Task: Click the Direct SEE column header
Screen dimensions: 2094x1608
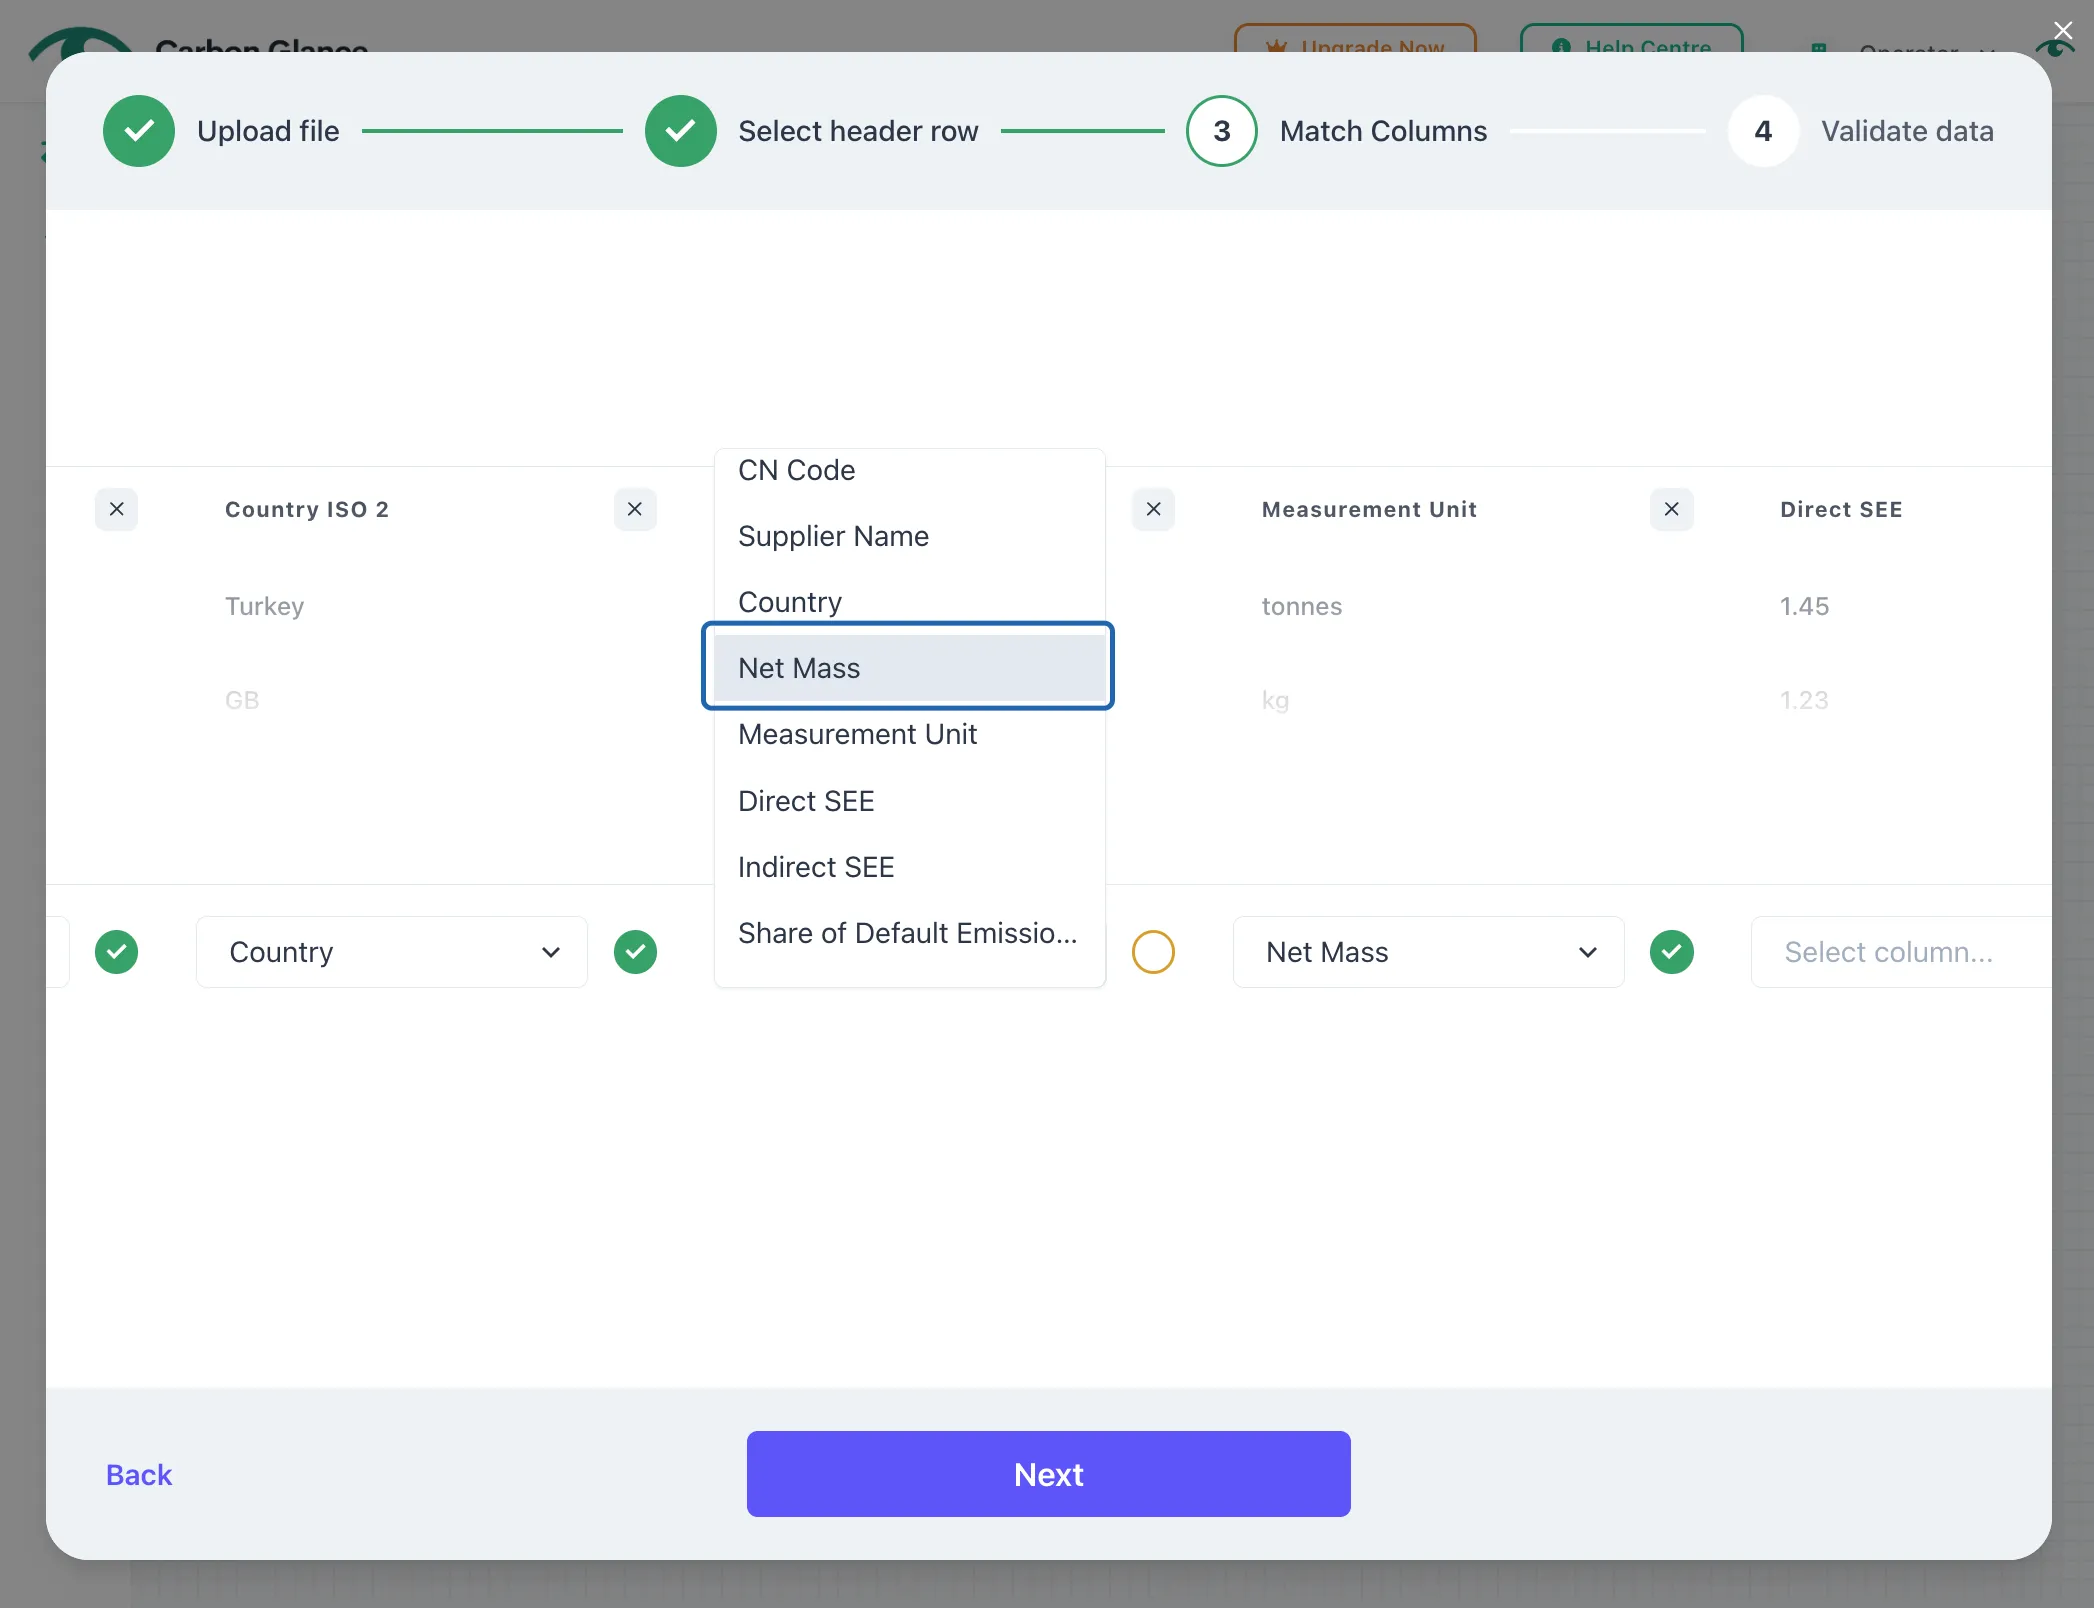Action: [1841, 509]
